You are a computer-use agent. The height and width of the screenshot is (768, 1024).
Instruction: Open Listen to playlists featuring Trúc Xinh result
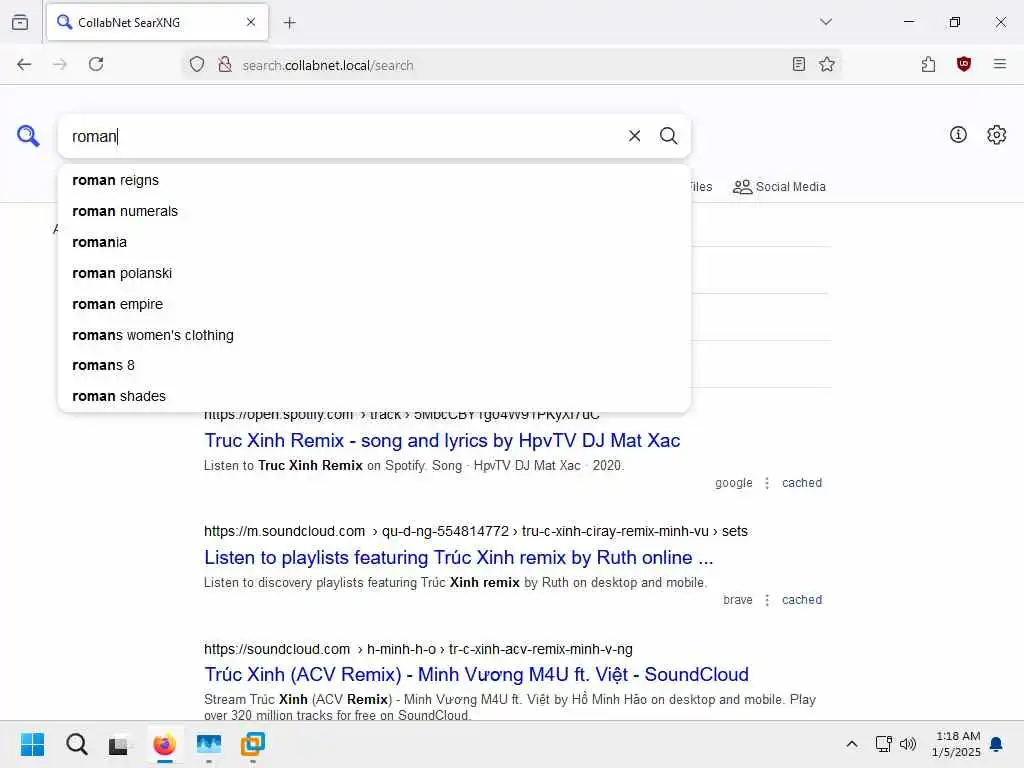[x=458, y=558]
